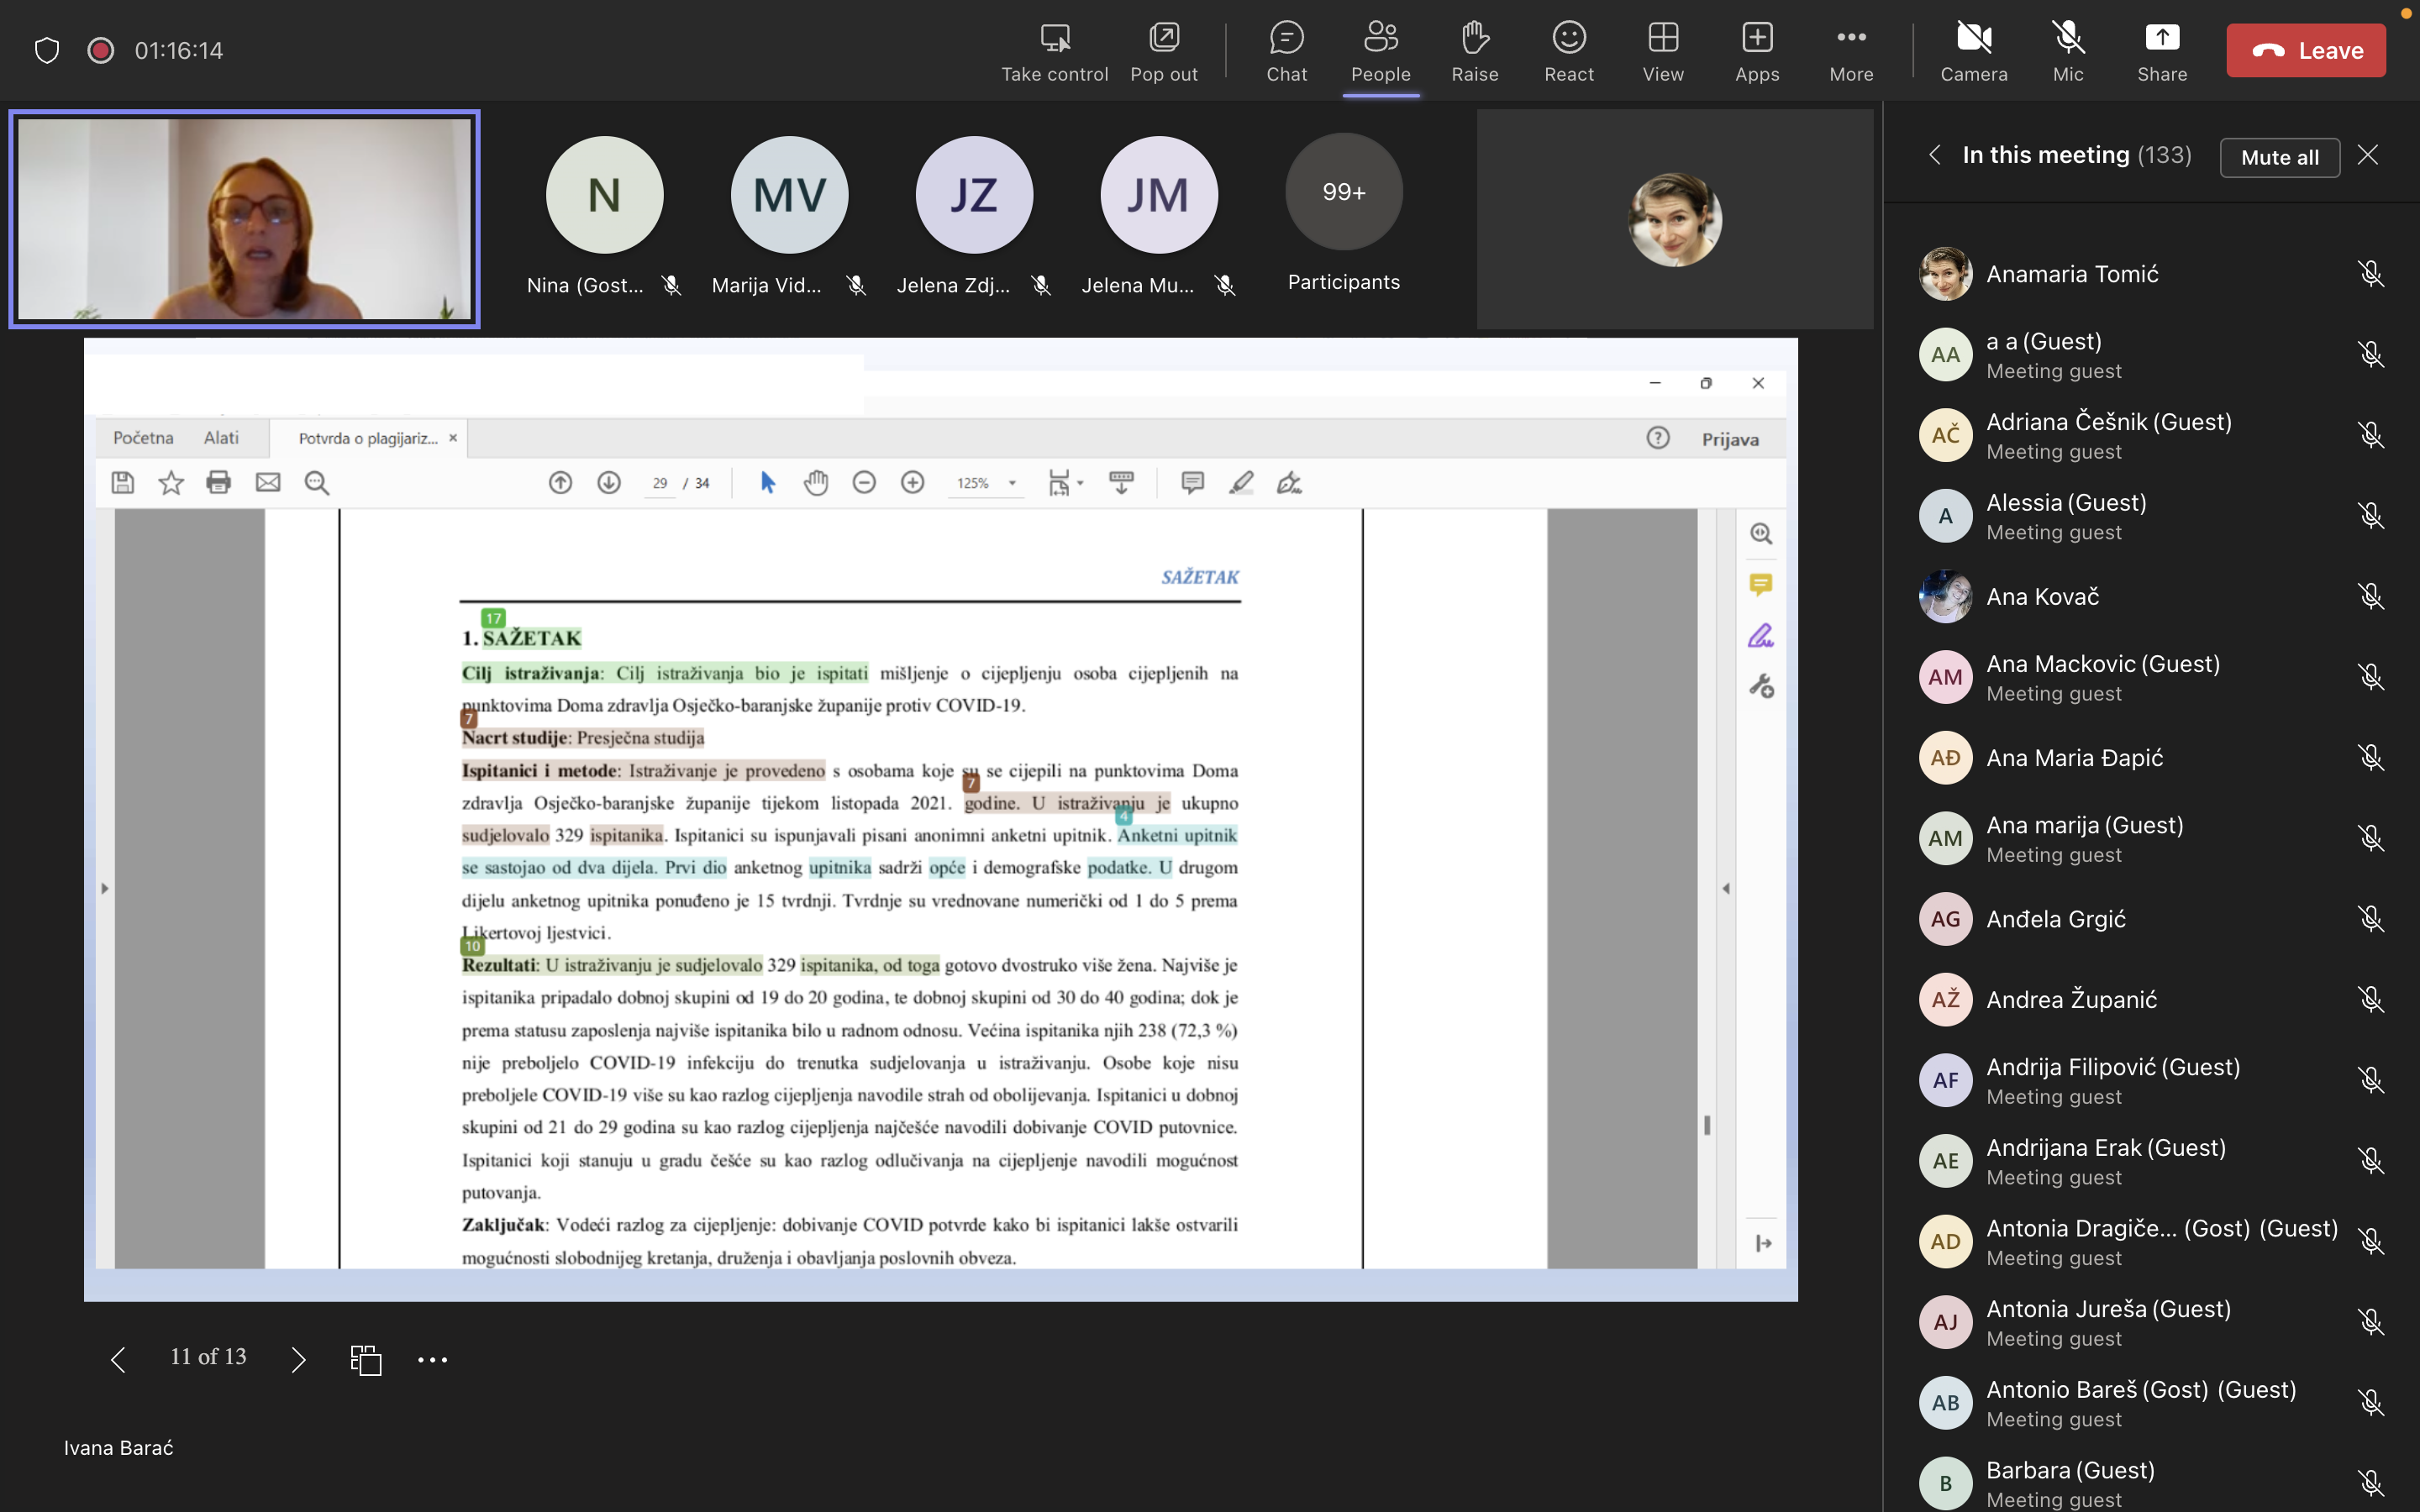
Task: Toggle the Camera on
Action: 1973,51
